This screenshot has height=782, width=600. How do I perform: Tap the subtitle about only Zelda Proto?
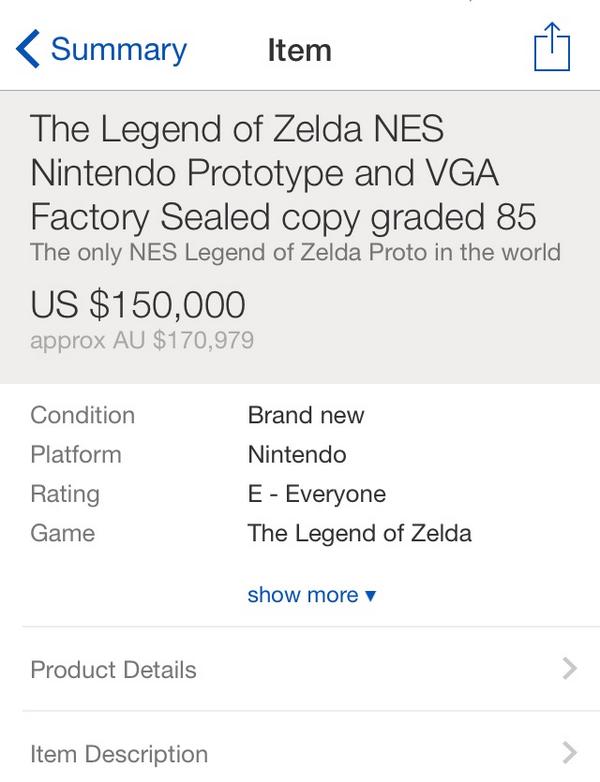tap(295, 251)
